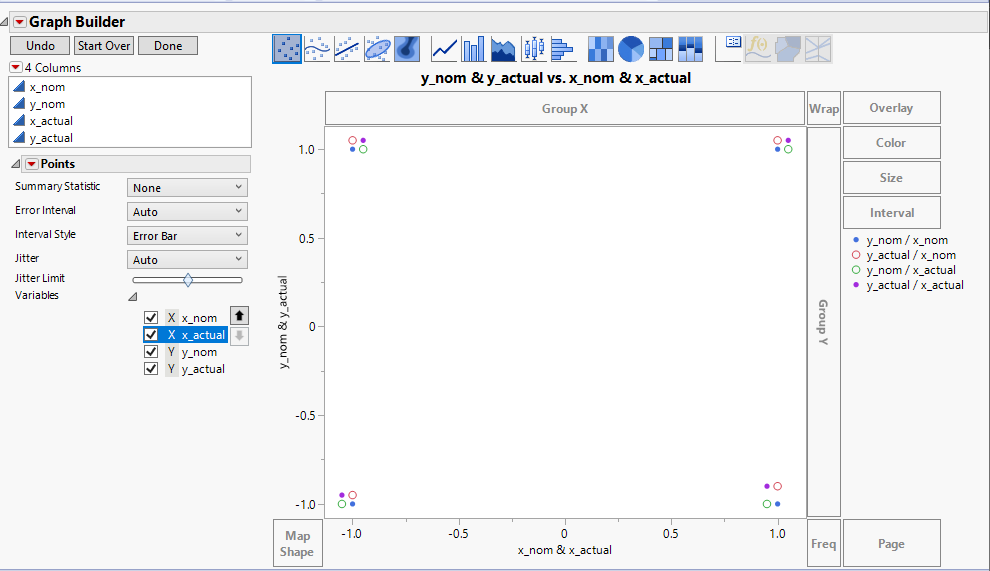Click the Group Y drop zone

click(824, 322)
